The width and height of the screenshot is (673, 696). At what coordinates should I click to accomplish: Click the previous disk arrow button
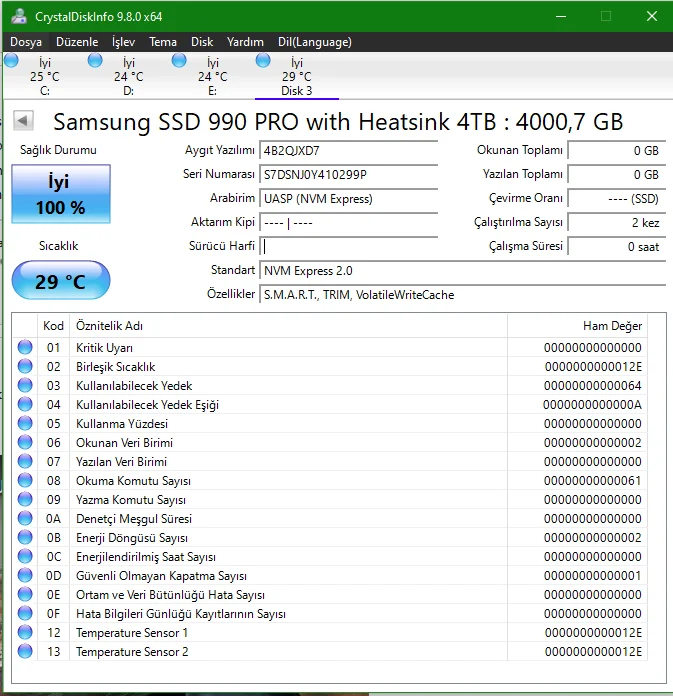[x=23, y=121]
